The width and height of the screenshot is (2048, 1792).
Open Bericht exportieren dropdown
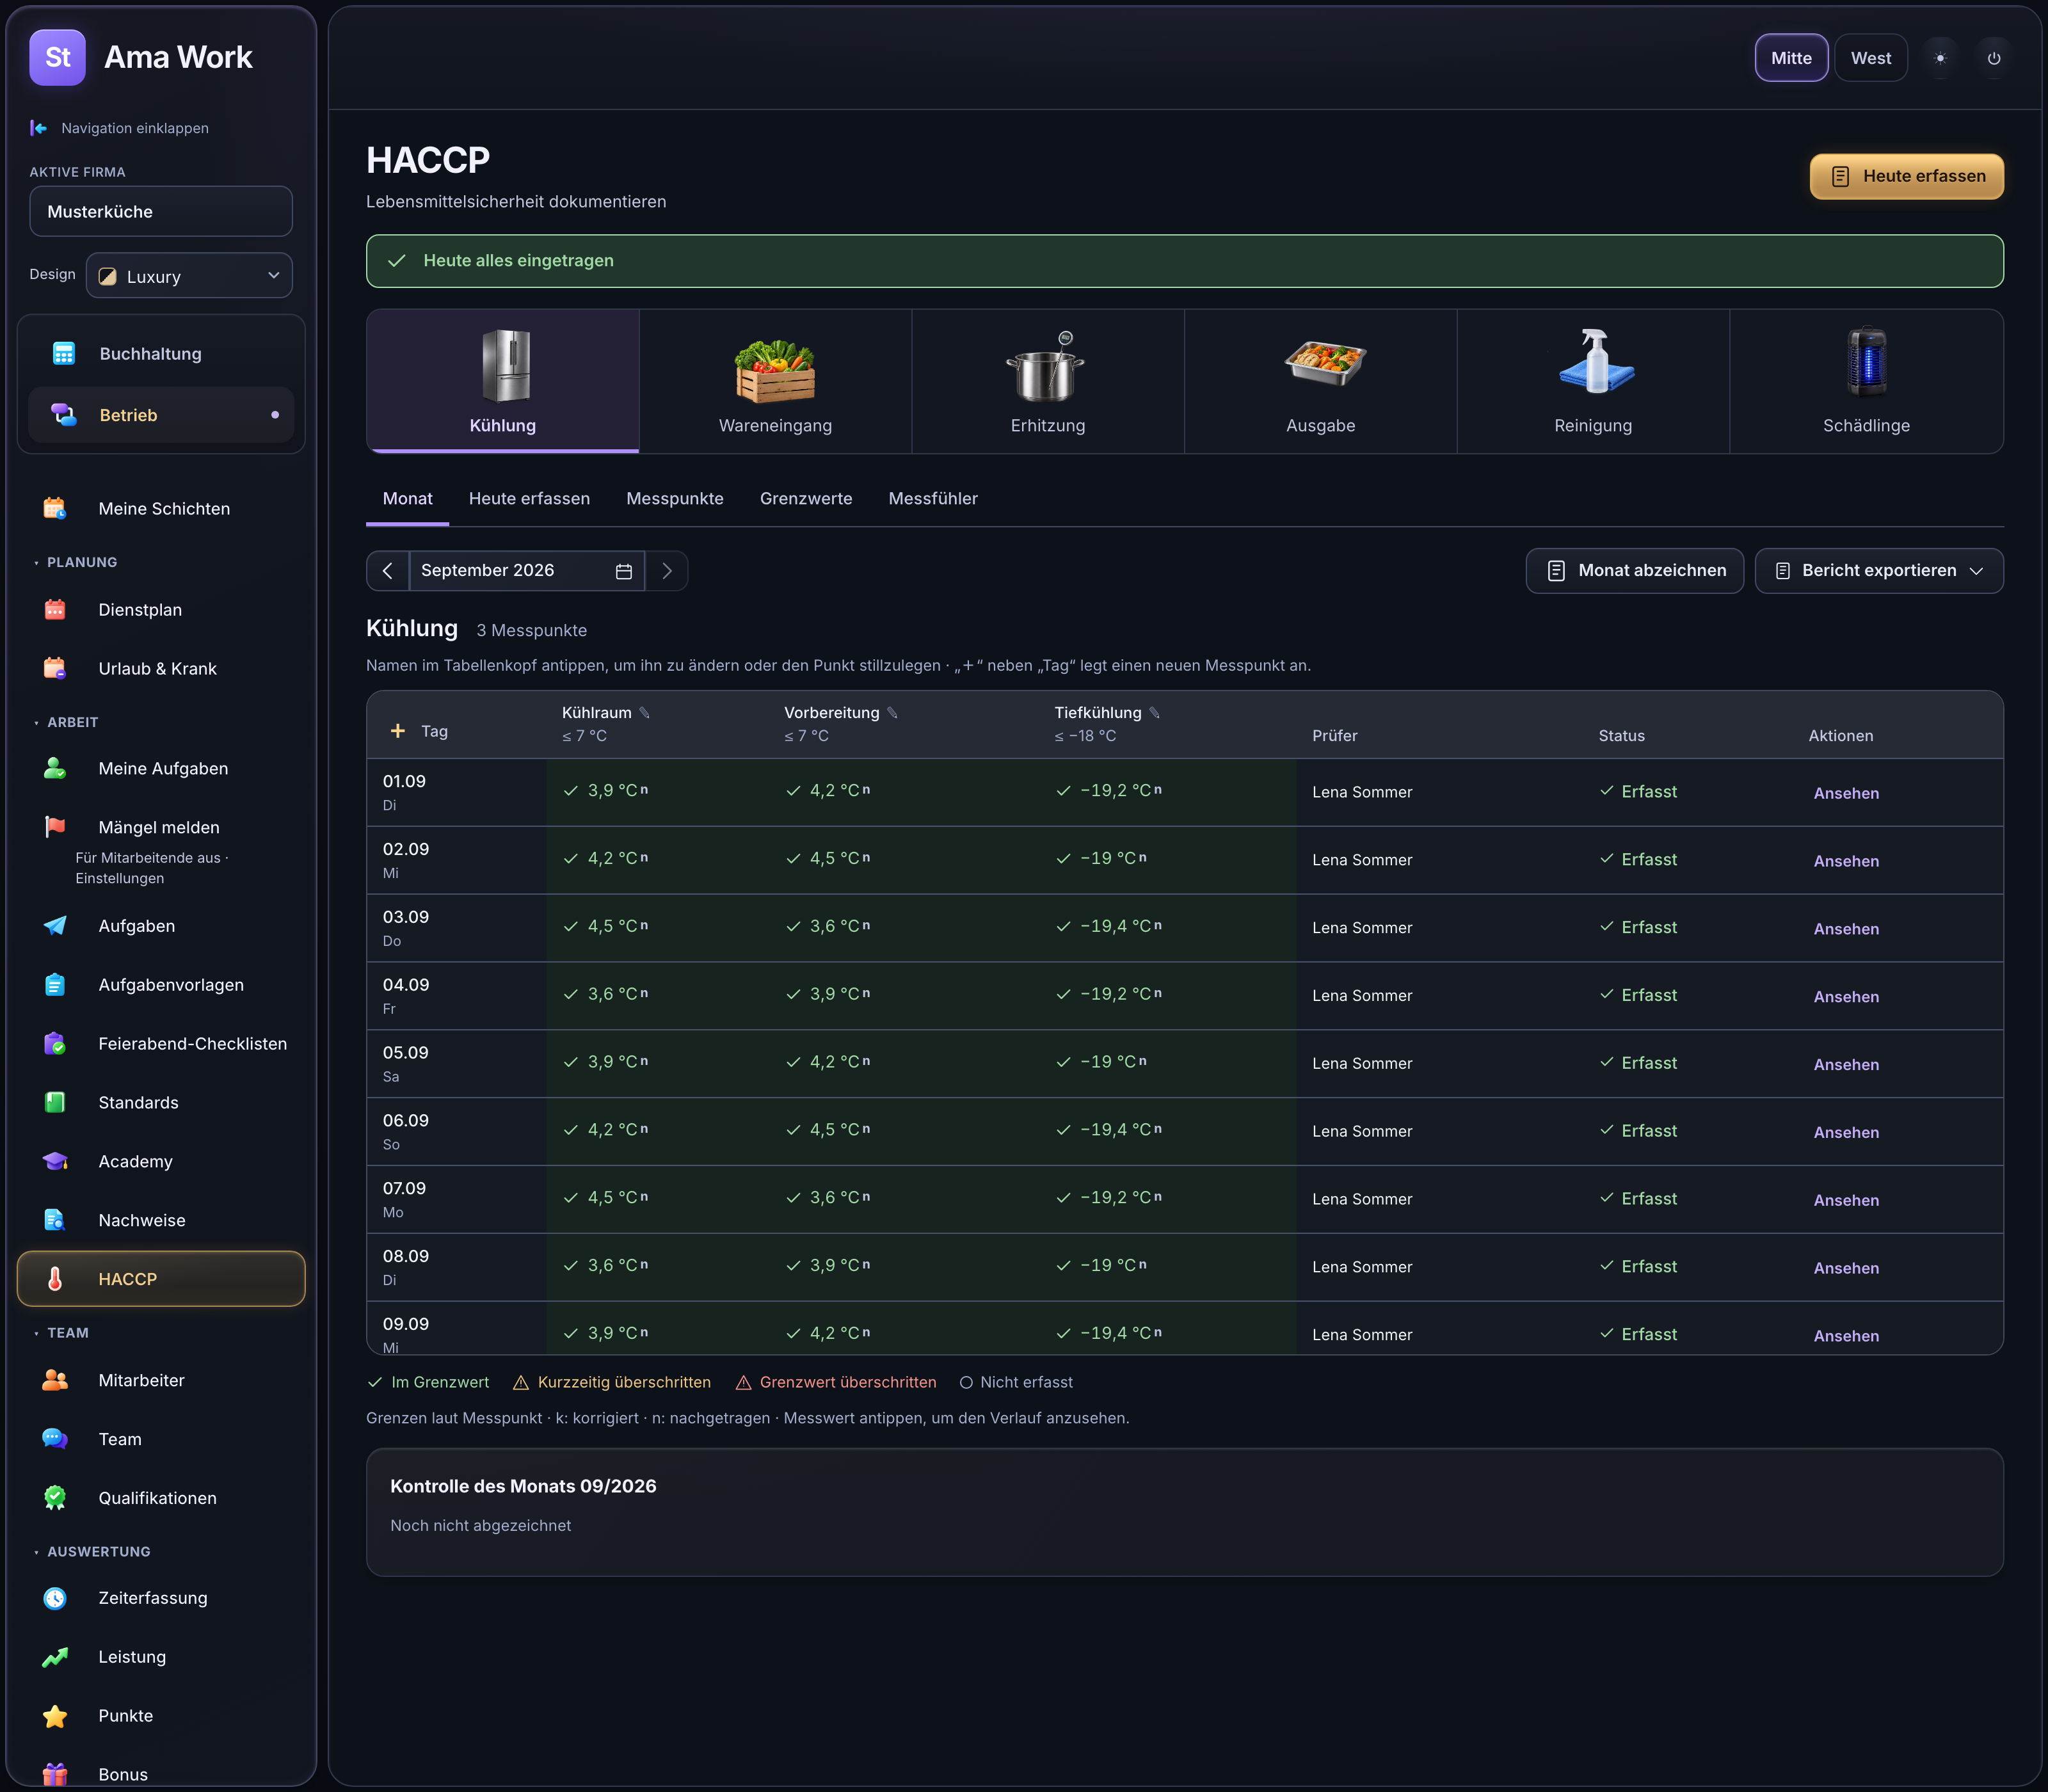click(x=1878, y=571)
